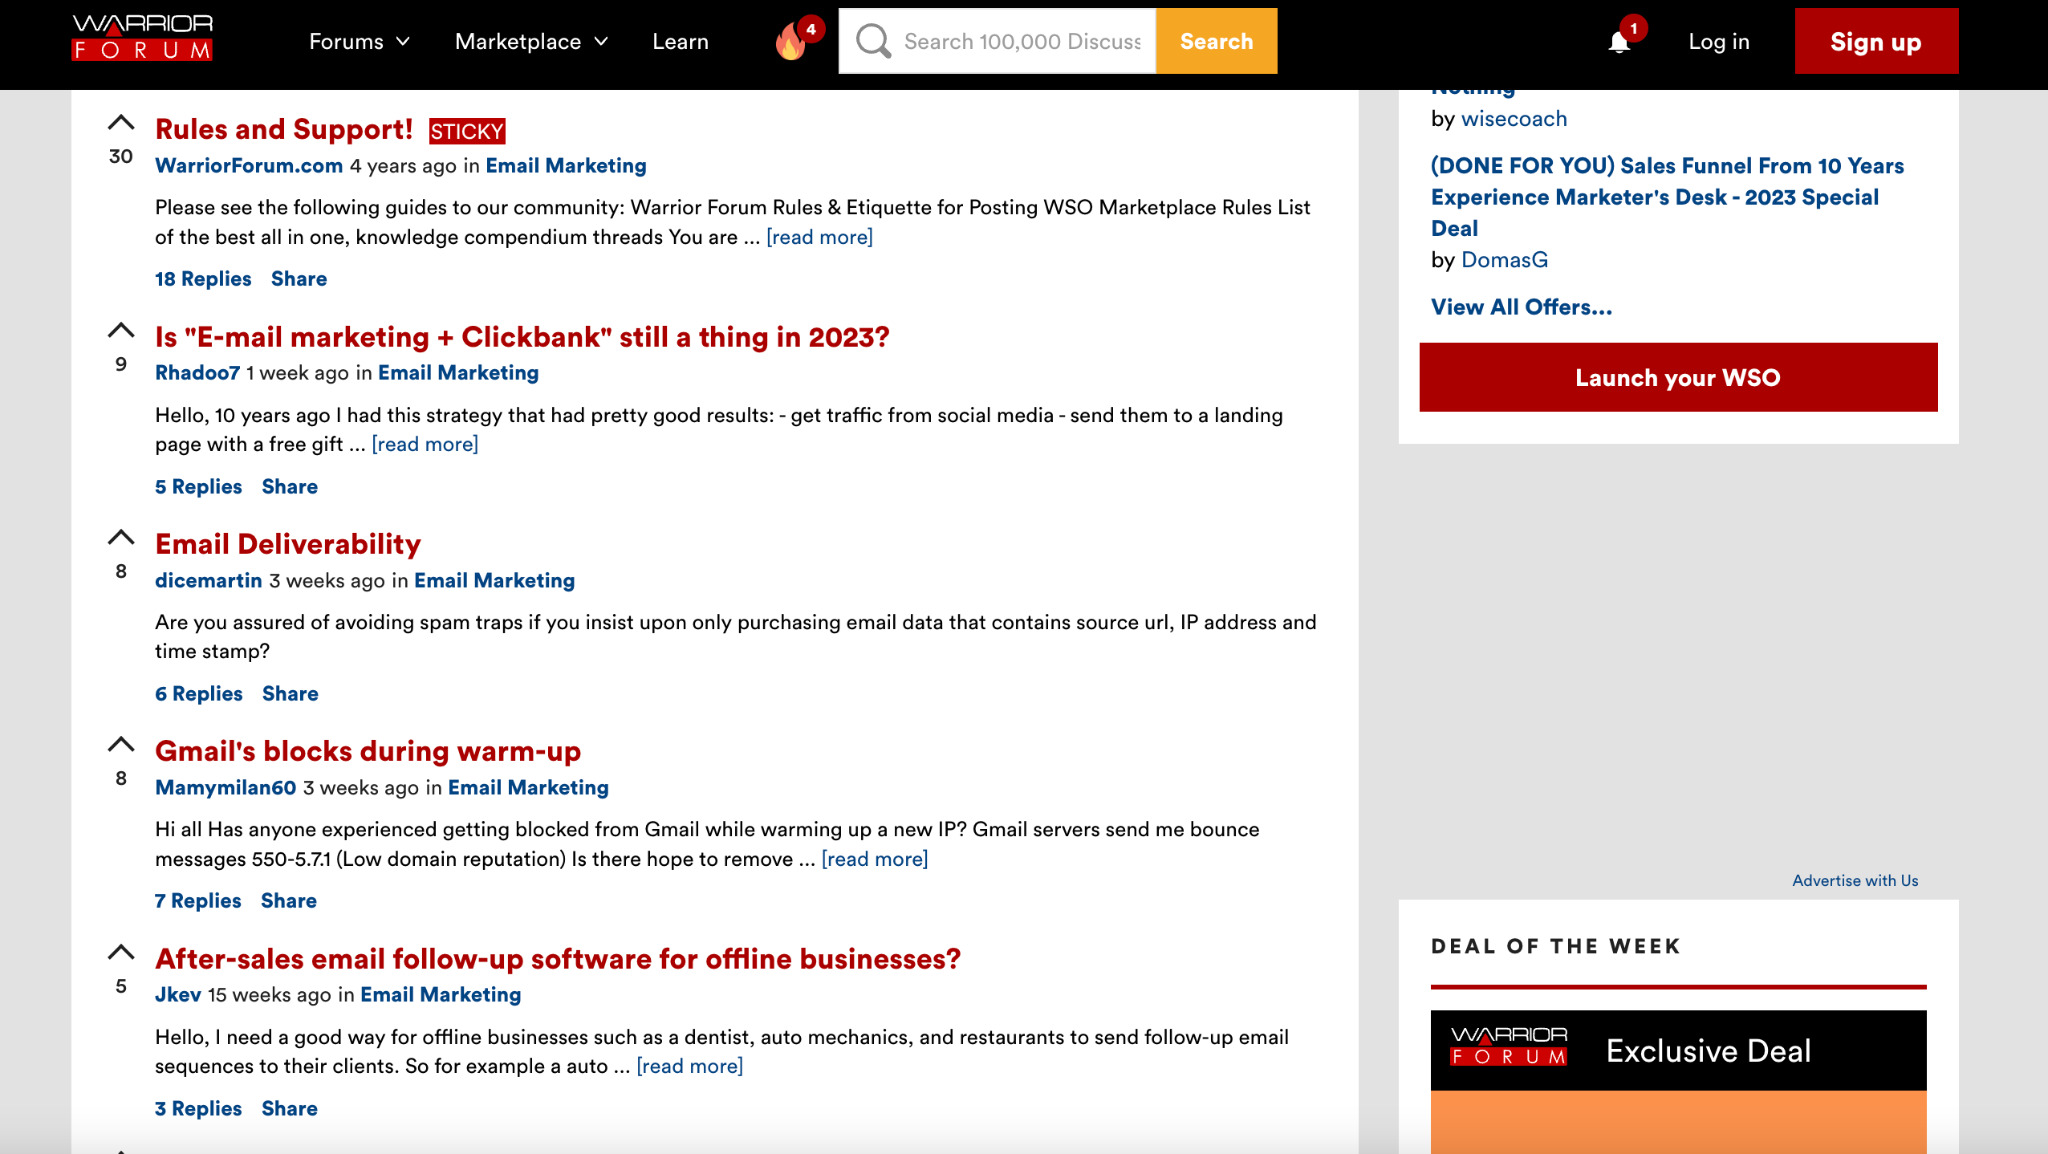Click Share on Rules and Support post

point(298,279)
